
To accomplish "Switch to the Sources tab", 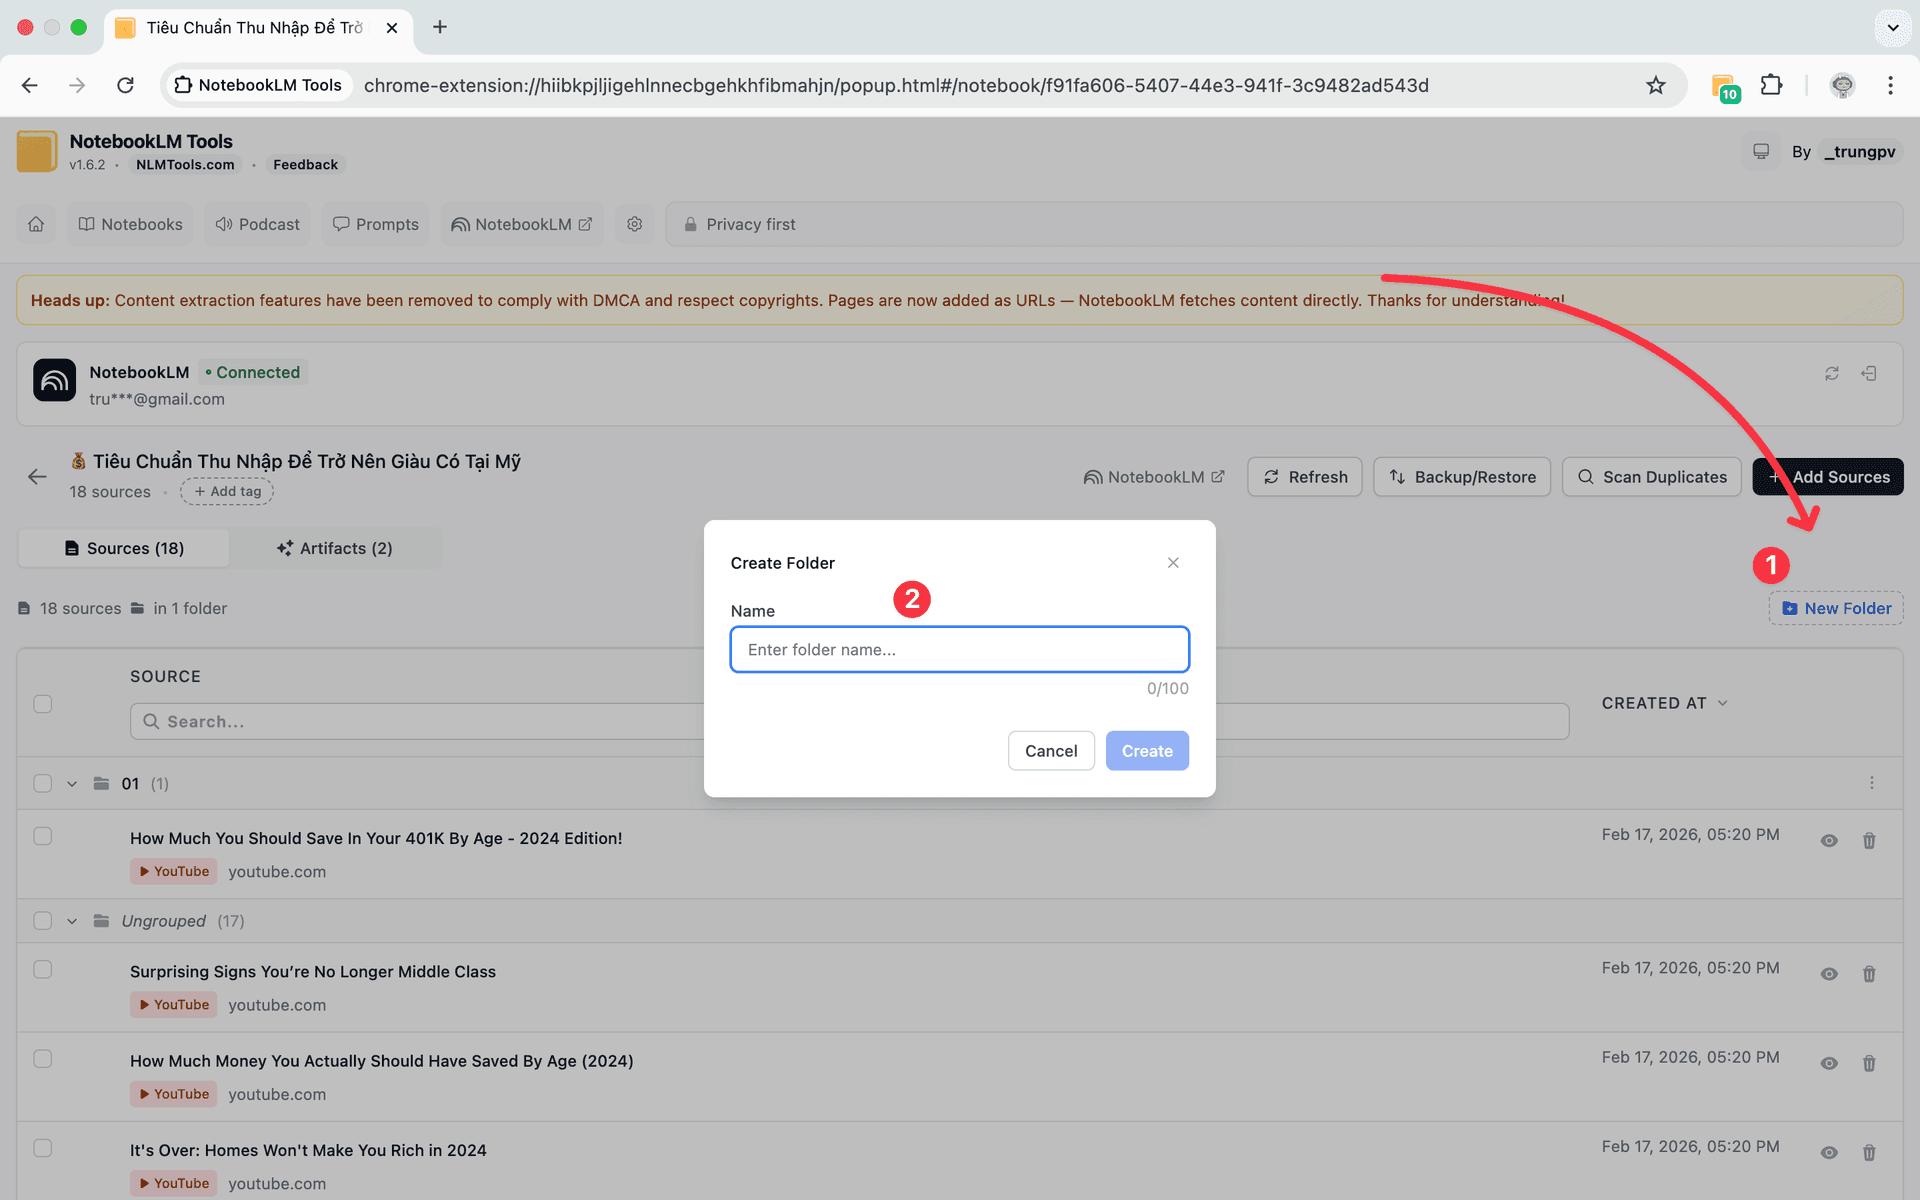I will click(x=123, y=548).
